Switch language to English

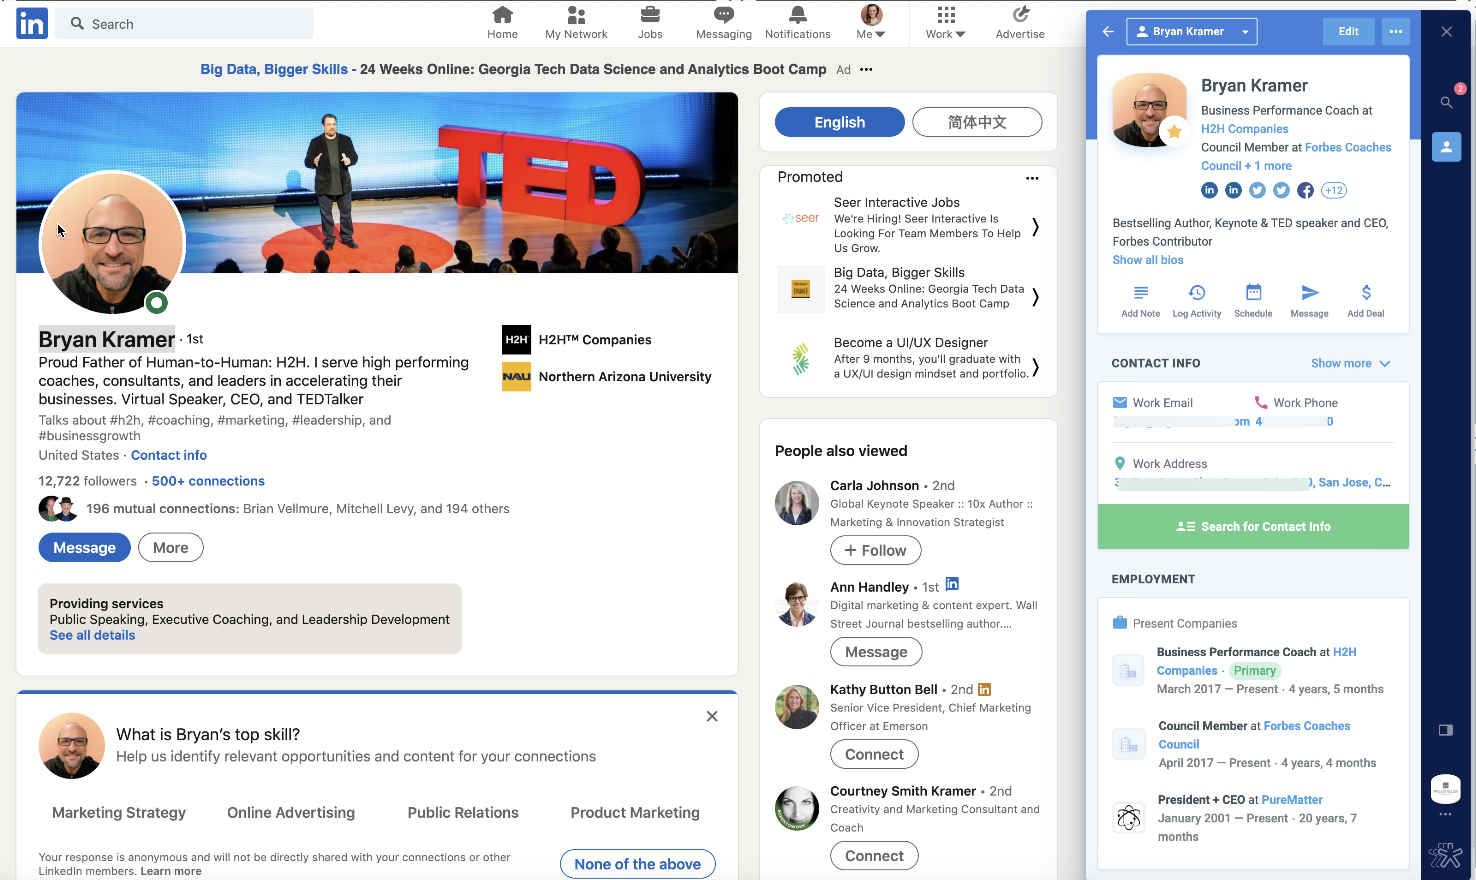tap(840, 122)
